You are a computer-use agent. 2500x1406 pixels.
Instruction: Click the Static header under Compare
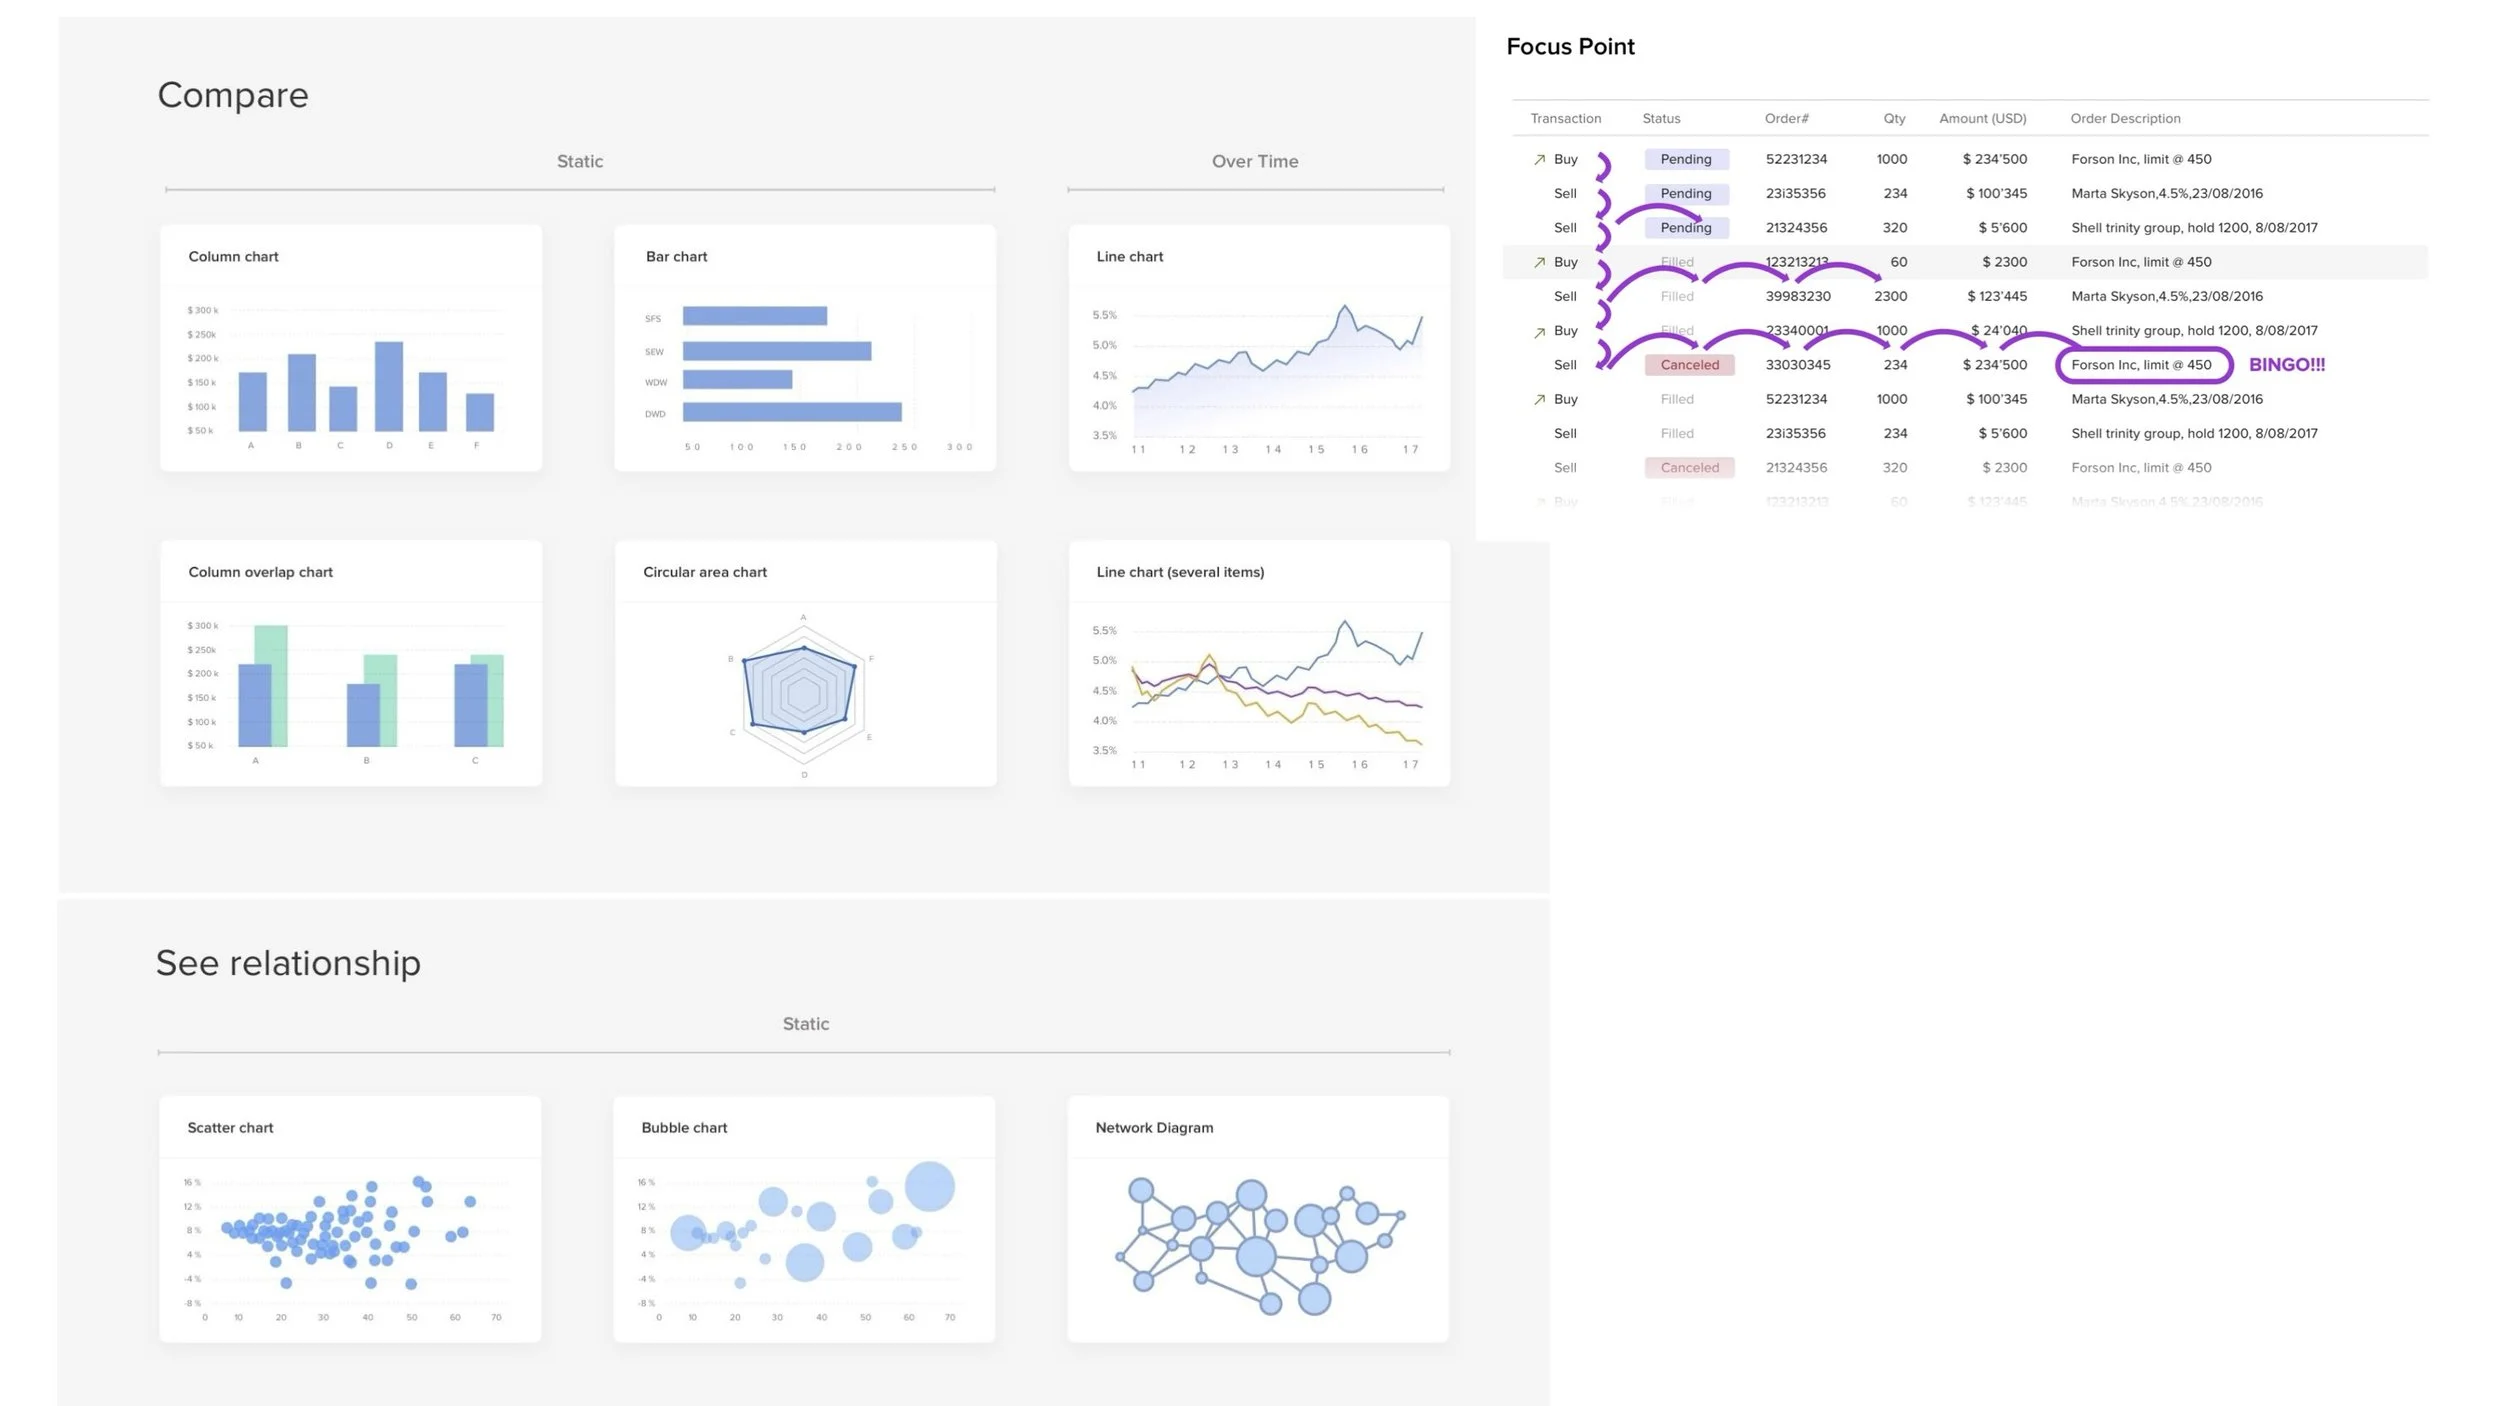tap(580, 161)
